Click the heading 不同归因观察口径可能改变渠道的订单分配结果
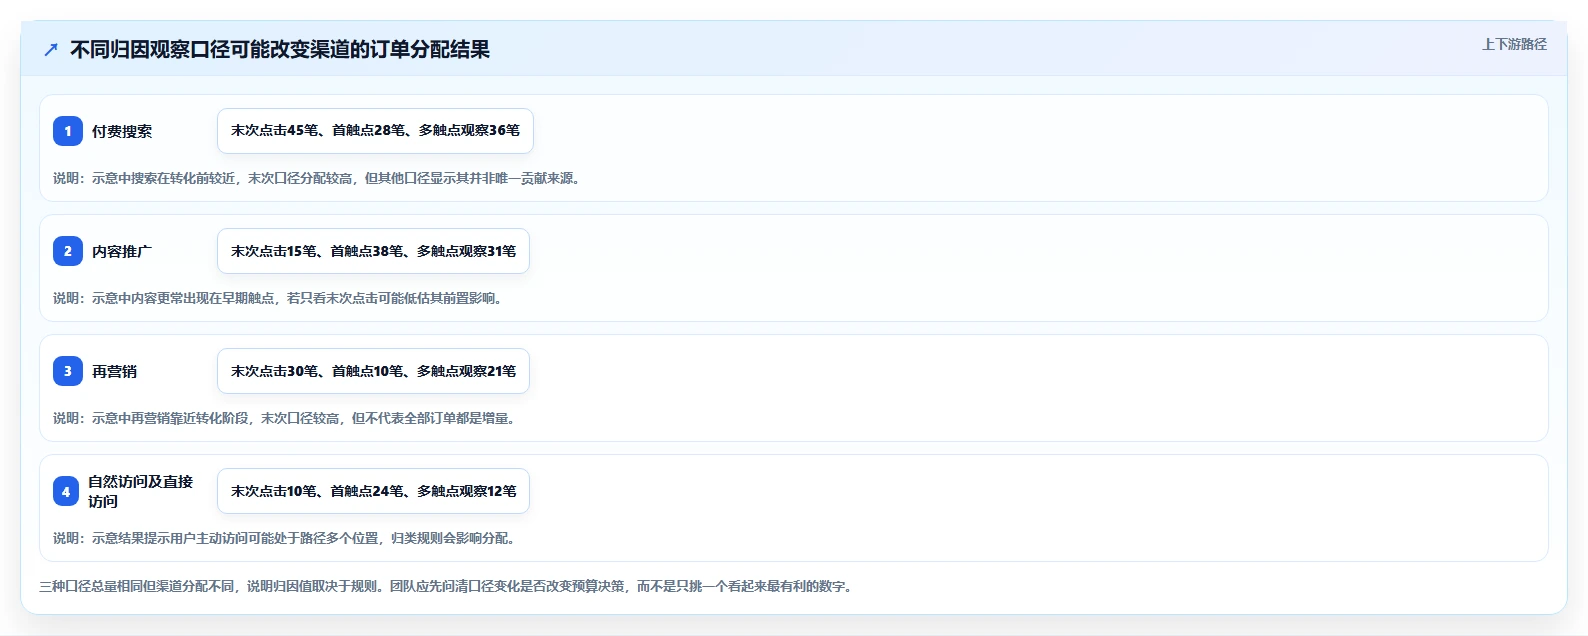Screen dimensions: 1588x636 (x=279, y=50)
